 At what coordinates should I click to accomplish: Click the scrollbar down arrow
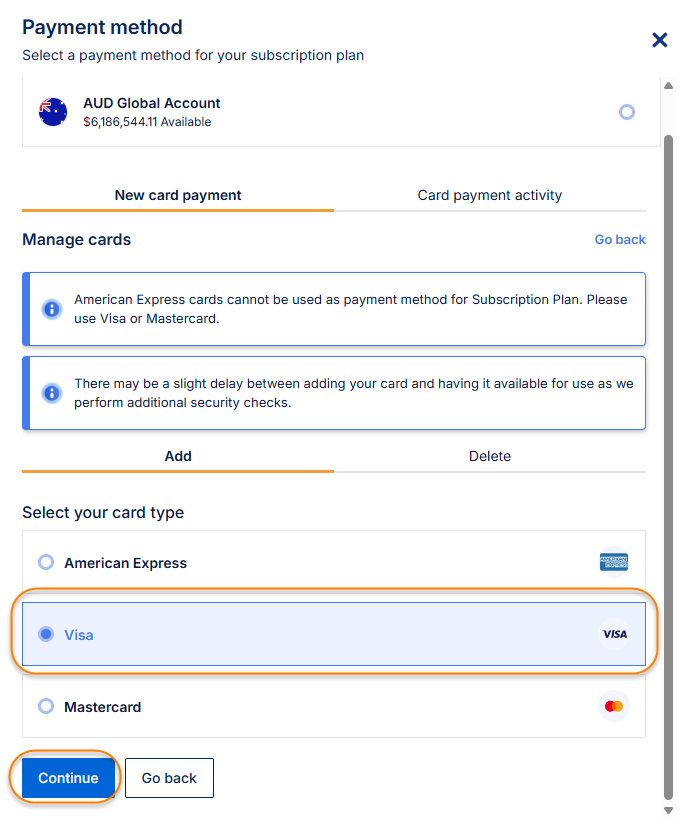click(x=669, y=809)
